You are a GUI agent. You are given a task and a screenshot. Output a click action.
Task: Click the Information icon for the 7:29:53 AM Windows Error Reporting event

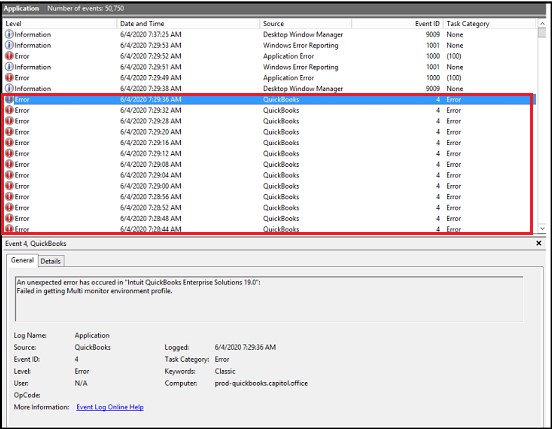click(9, 45)
